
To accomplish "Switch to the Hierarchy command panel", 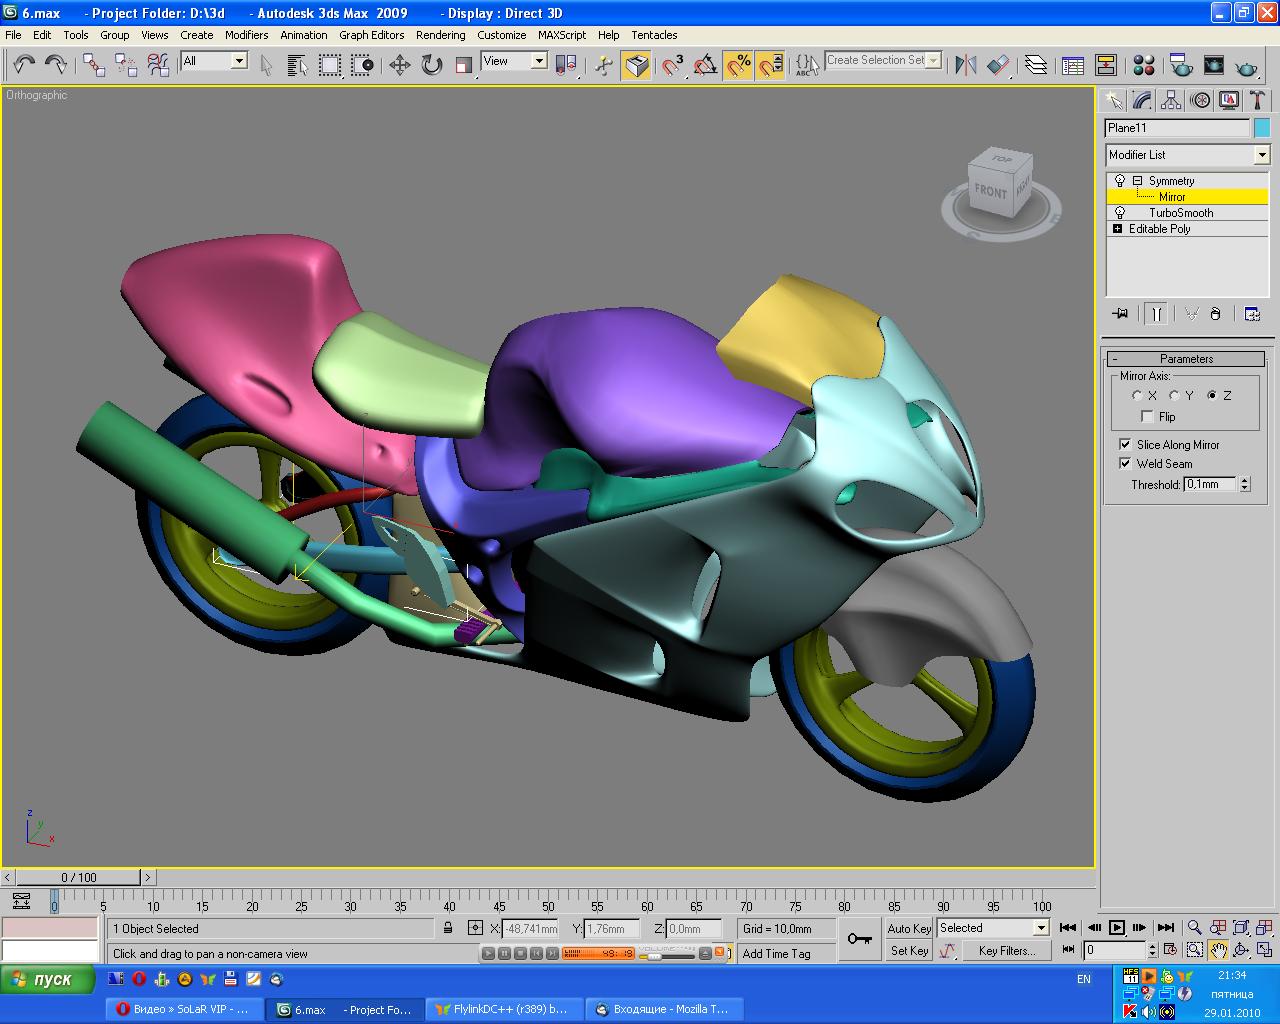I will 1171,101.
